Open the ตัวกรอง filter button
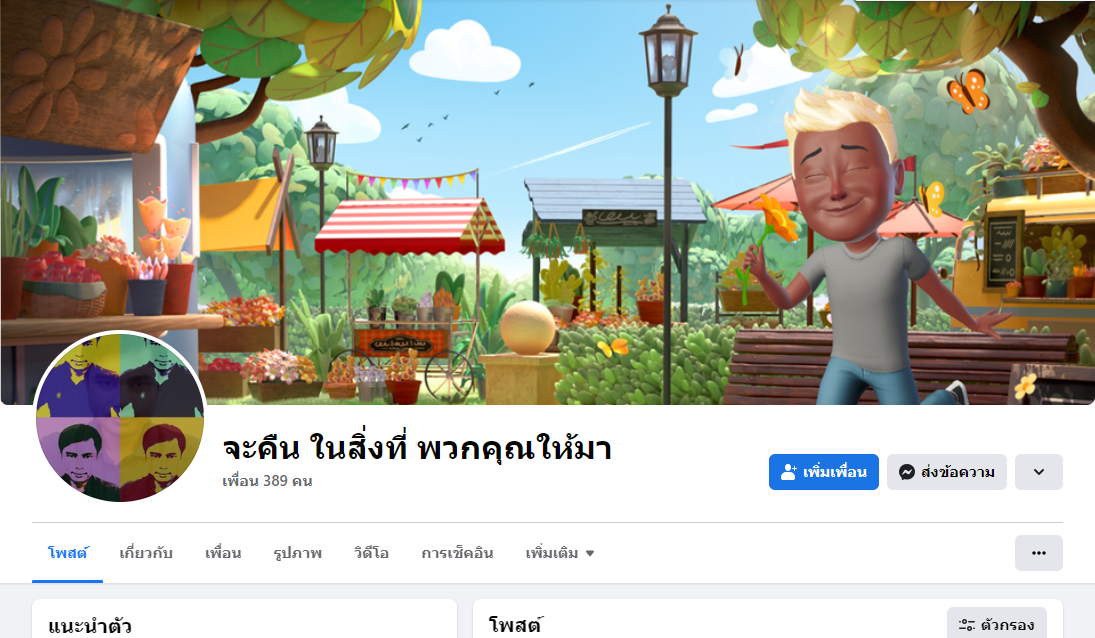This screenshot has width=1095, height=638. 997,625
